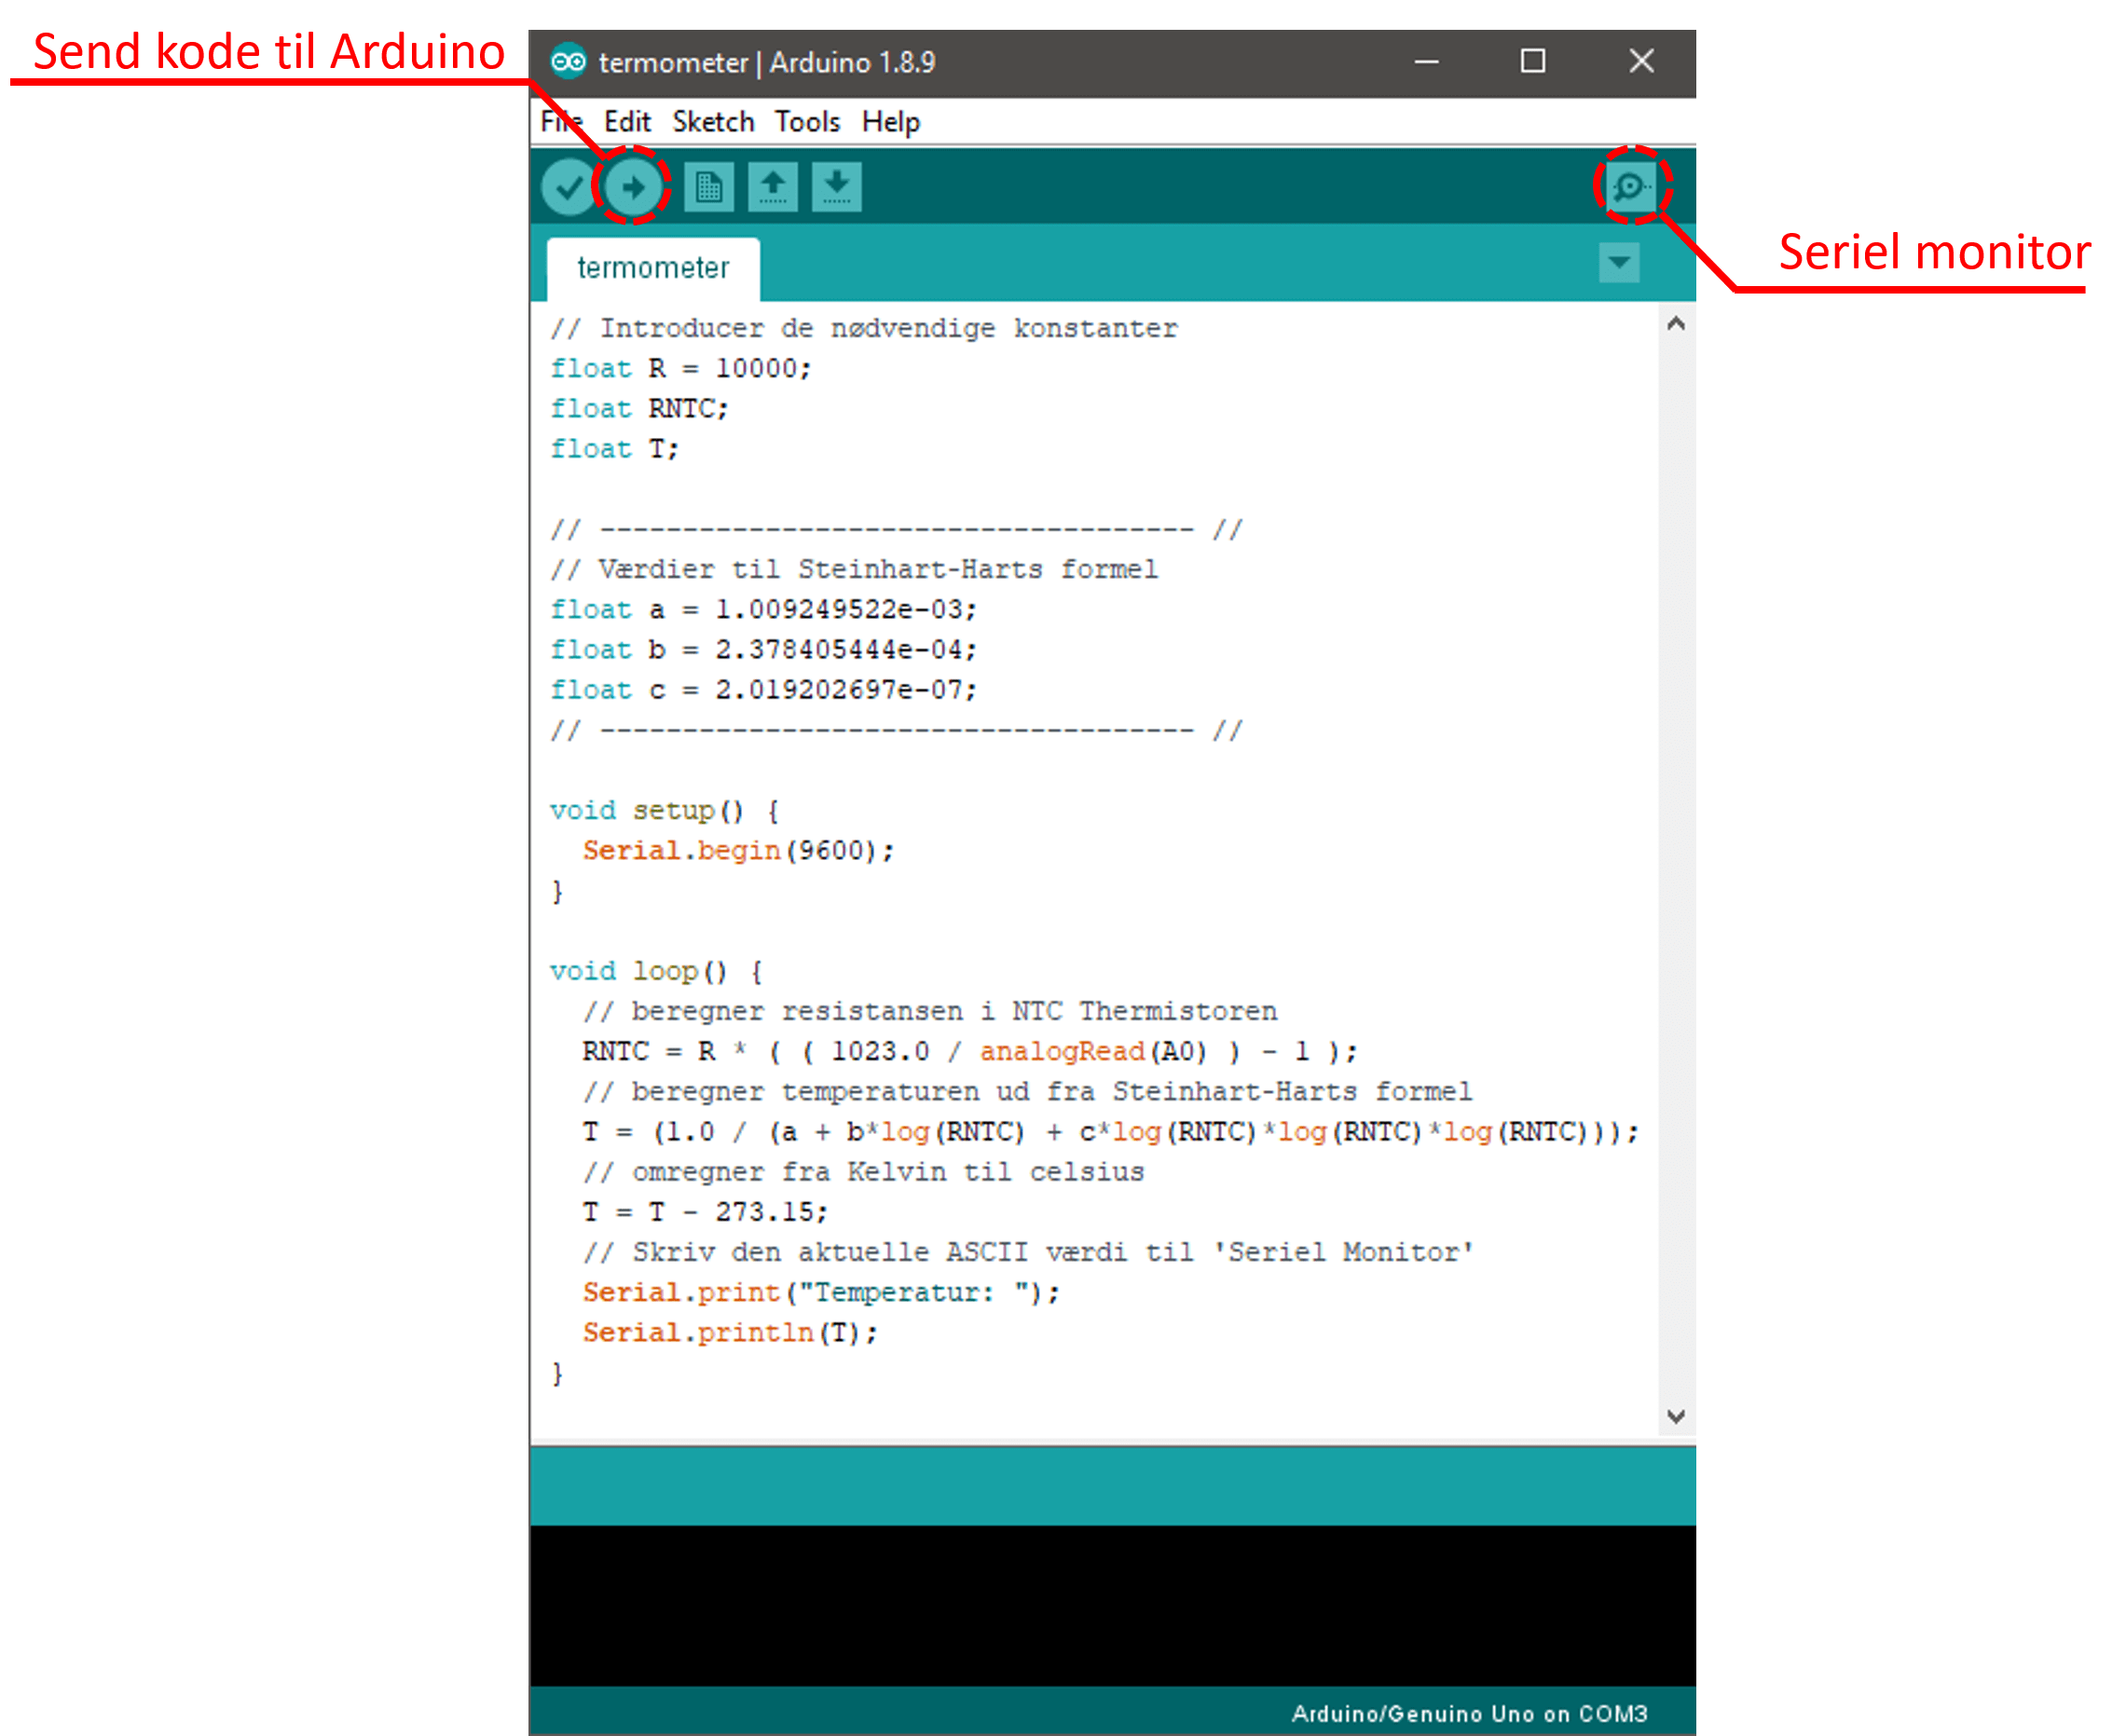Click the editor scrollbar down arrow
Viewport: 2126px width, 1736px height.
(1676, 1416)
